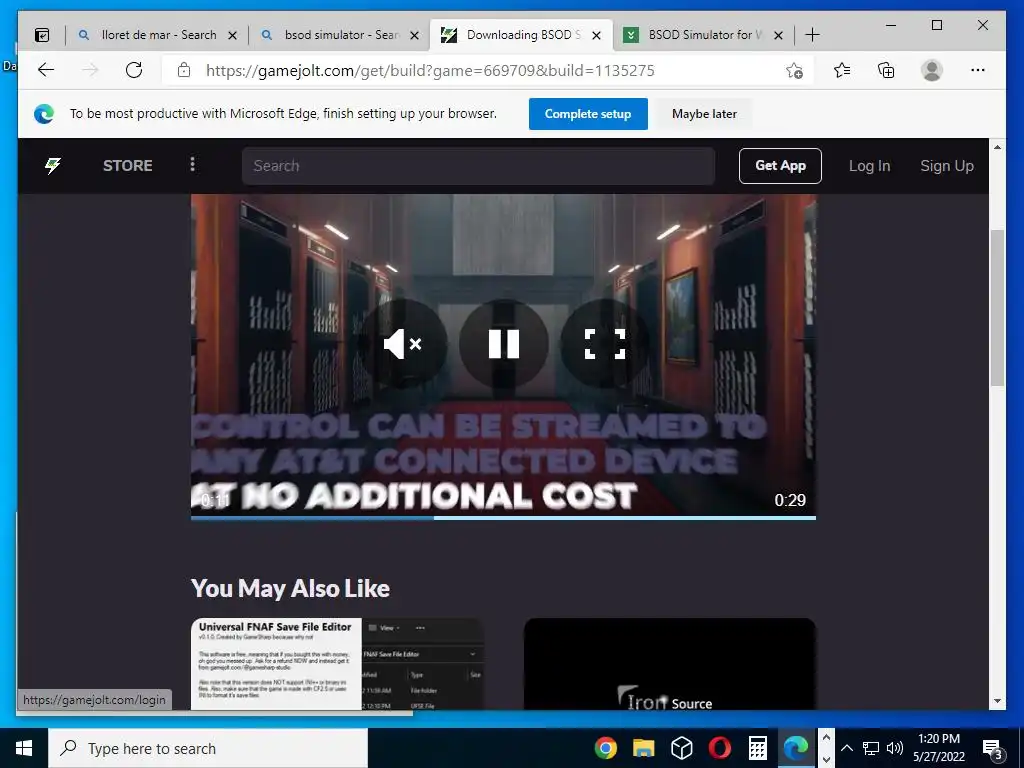Unmute the video ad
1024x768 pixels.
(x=403, y=344)
